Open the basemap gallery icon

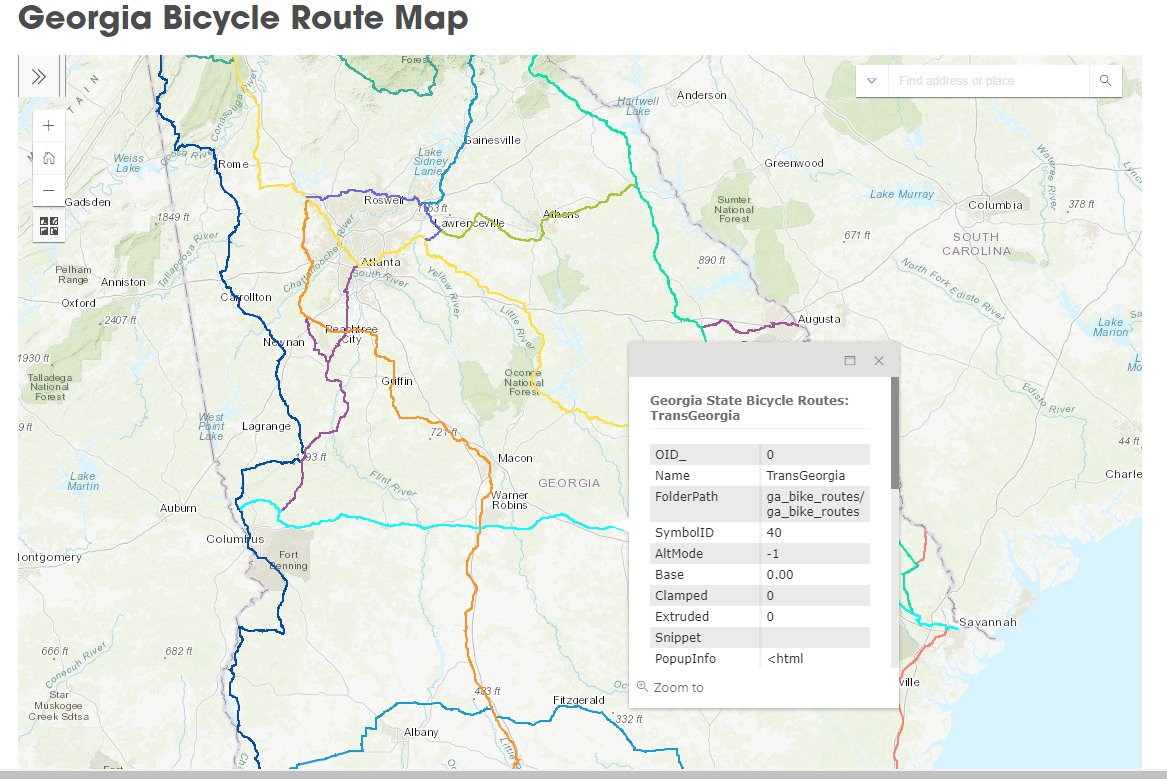click(x=48, y=227)
